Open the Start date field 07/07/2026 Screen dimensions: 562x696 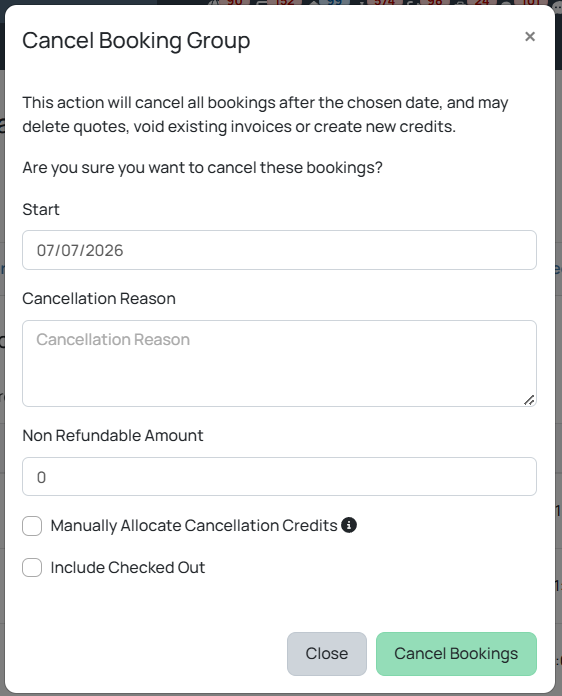click(279, 250)
